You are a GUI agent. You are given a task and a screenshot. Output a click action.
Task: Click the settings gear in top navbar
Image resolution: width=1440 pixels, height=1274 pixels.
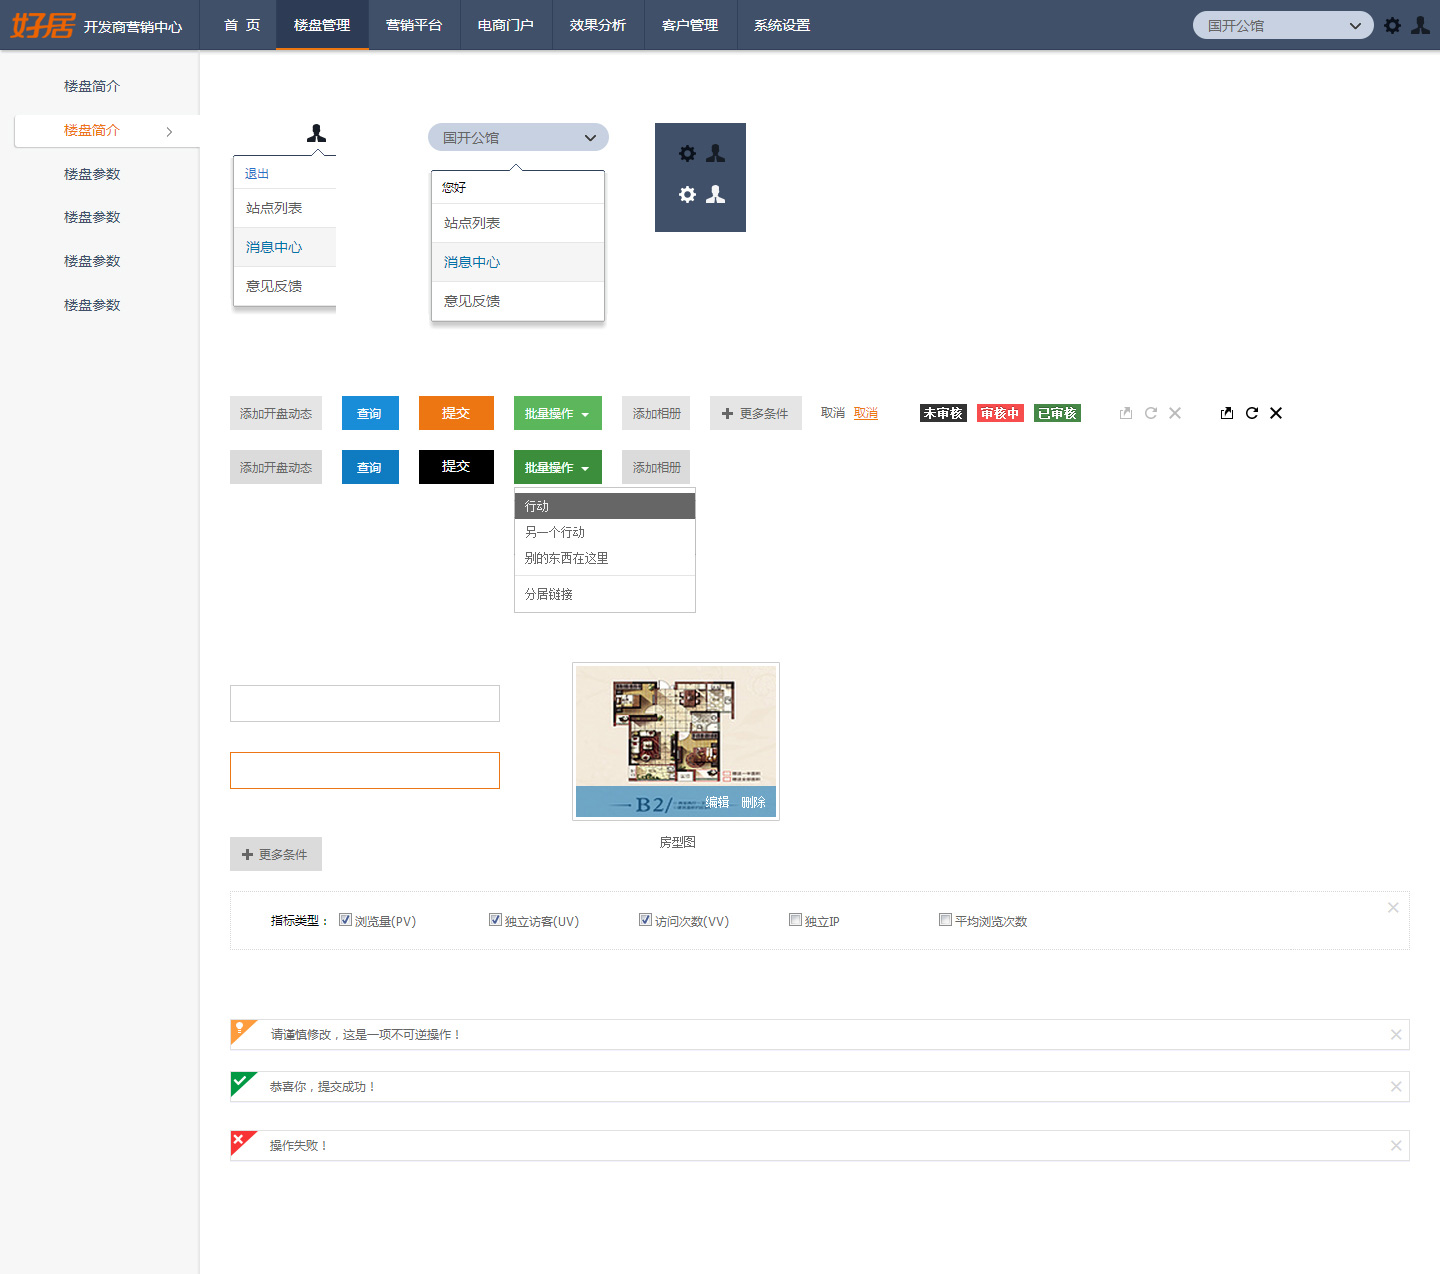coord(1392,25)
